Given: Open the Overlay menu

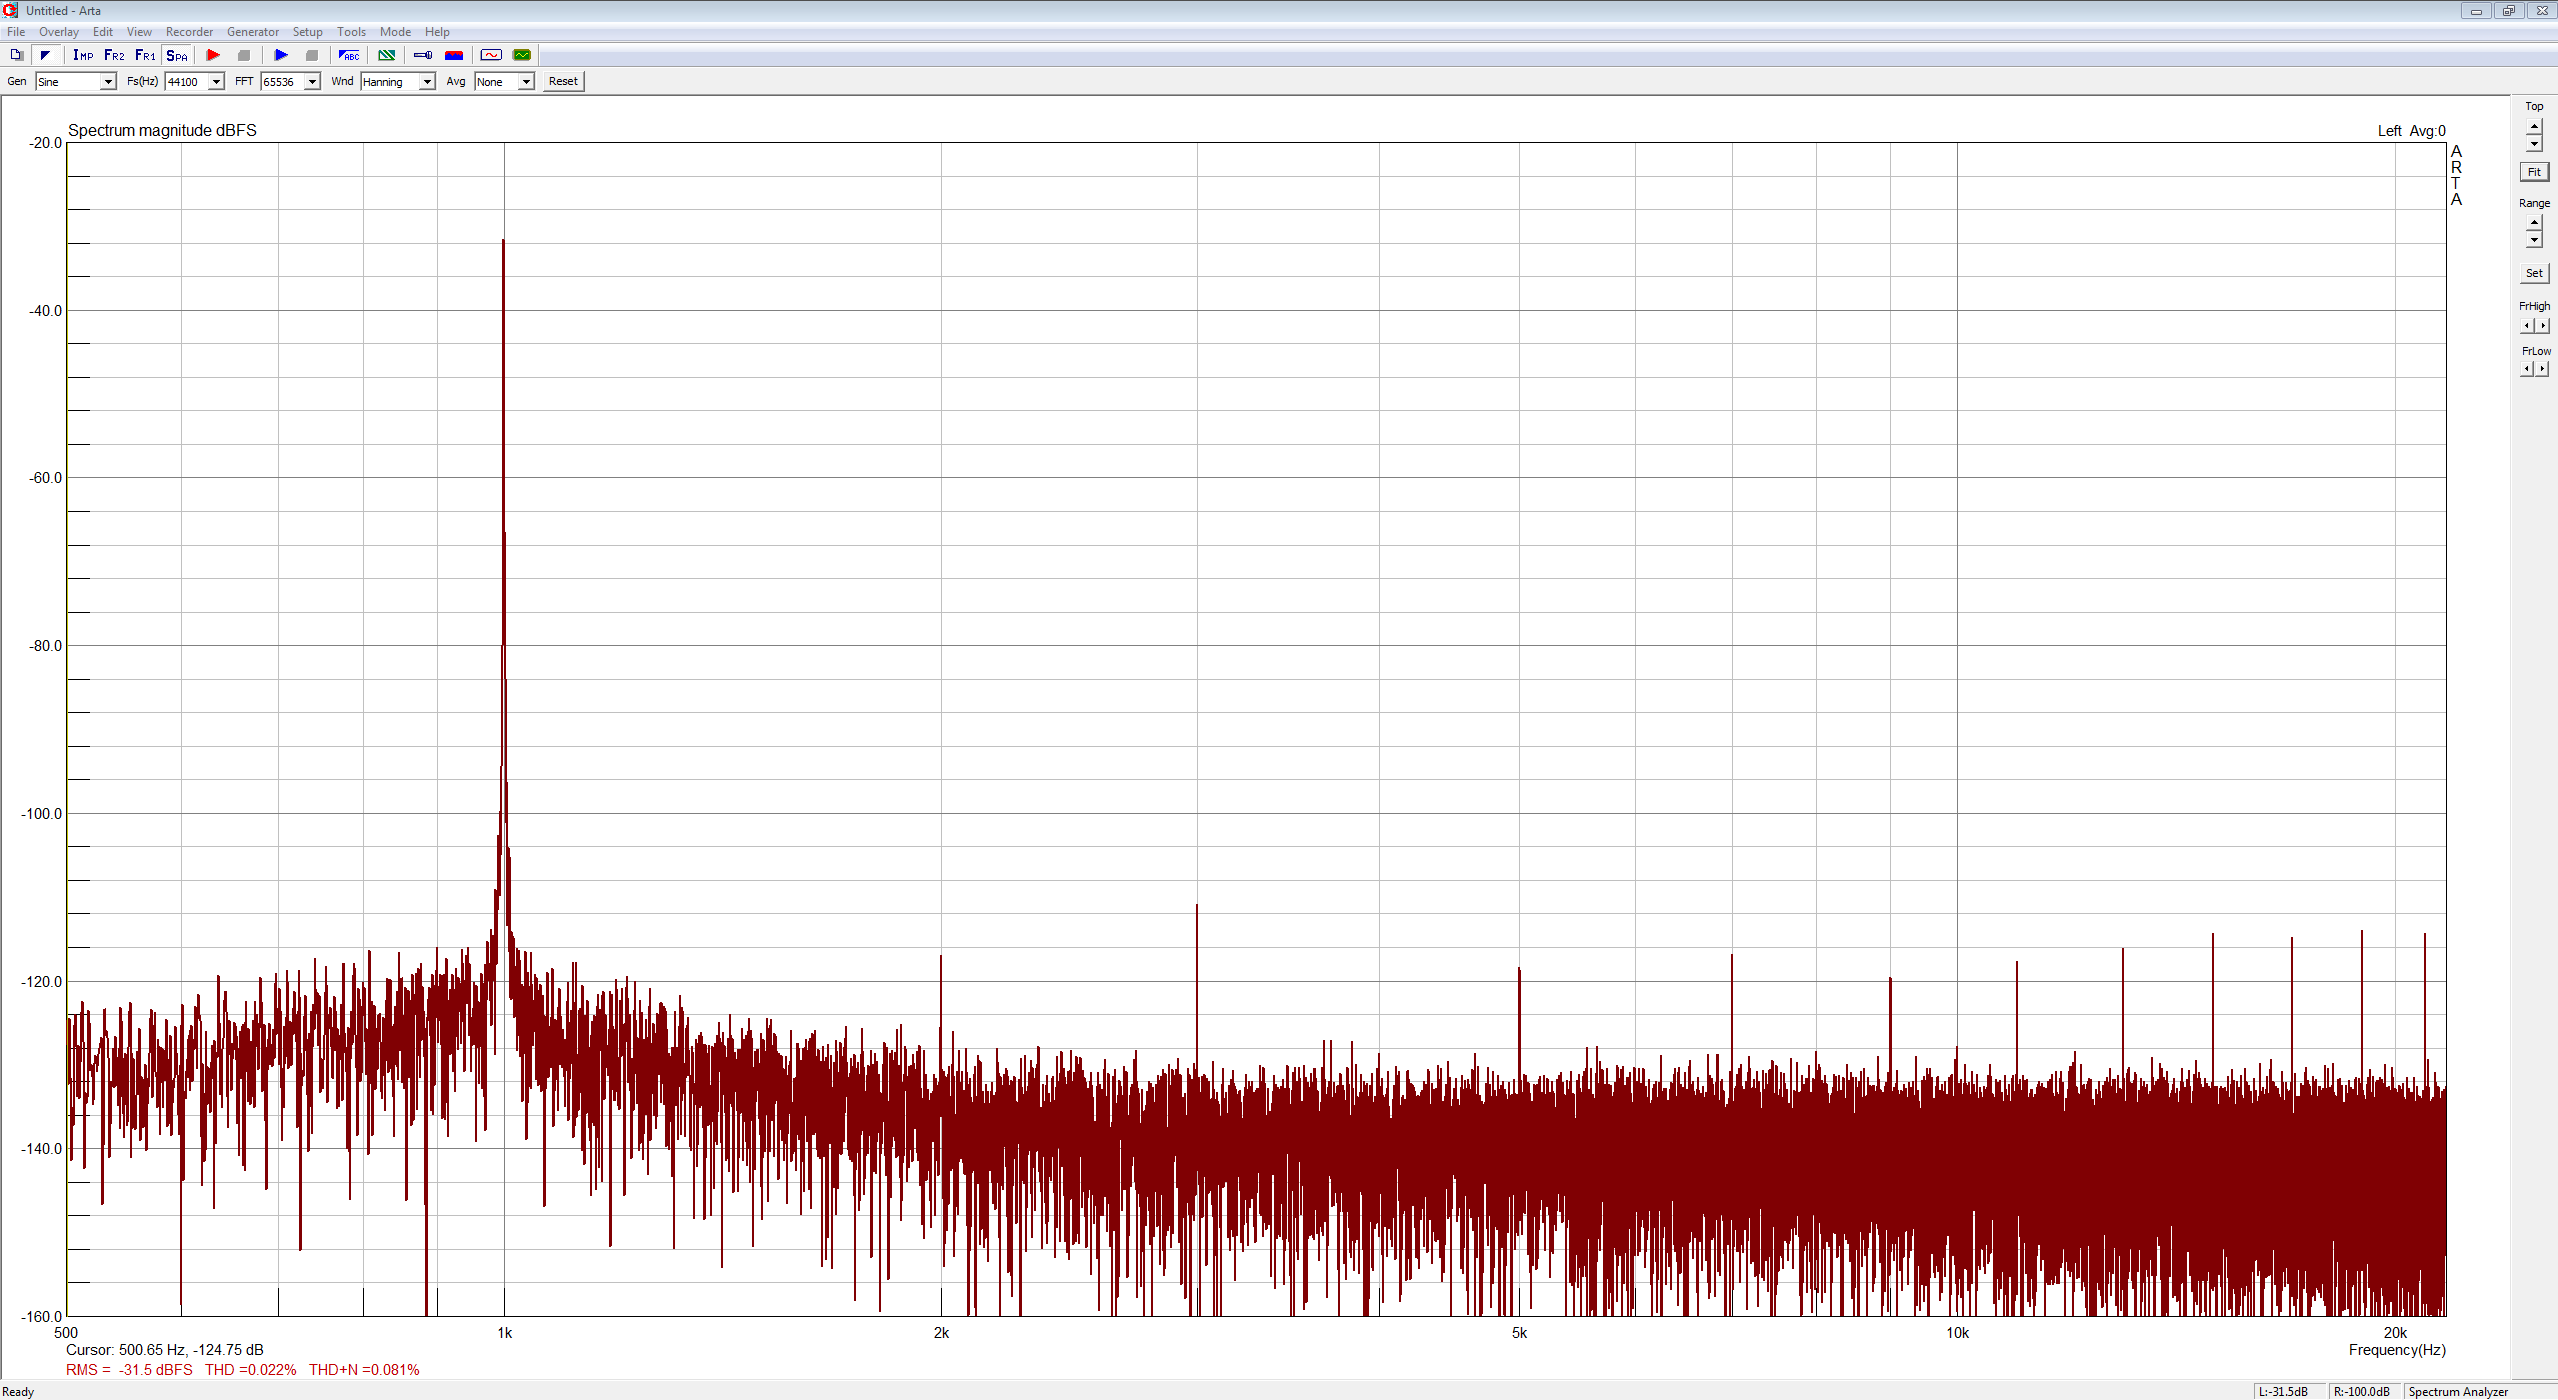Looking at the screenshot, I should 59,32.
